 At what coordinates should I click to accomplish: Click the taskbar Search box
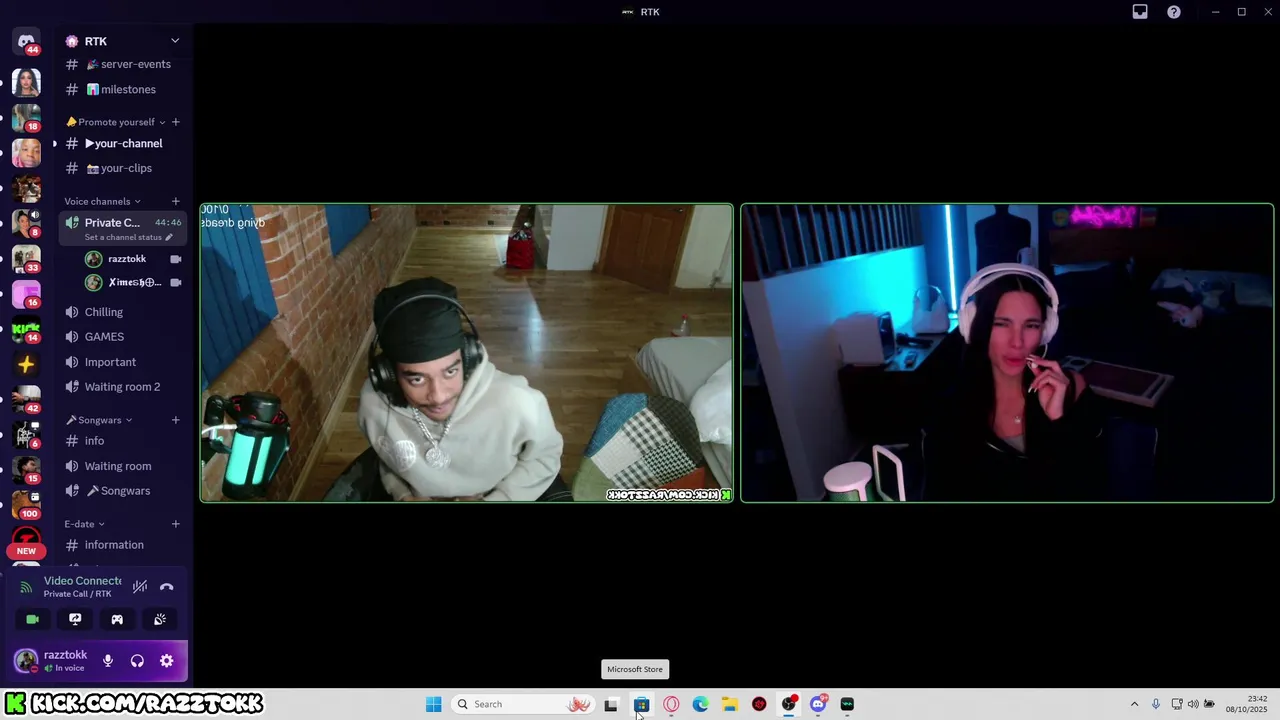(x=522, y=704)
